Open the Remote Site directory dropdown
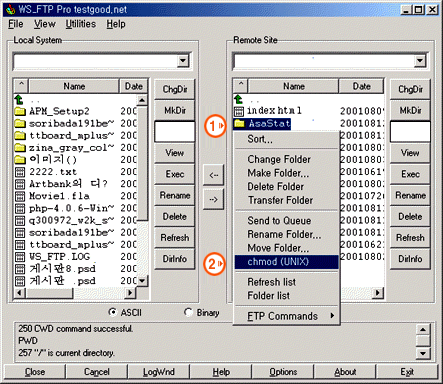 [420, 61]
